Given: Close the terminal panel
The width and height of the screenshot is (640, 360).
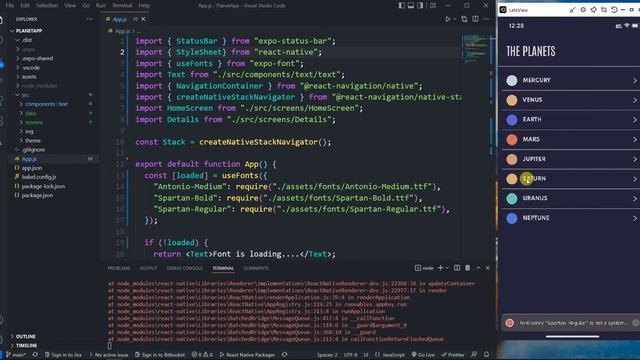Looking at the screenshot, I should click(487, 268).
